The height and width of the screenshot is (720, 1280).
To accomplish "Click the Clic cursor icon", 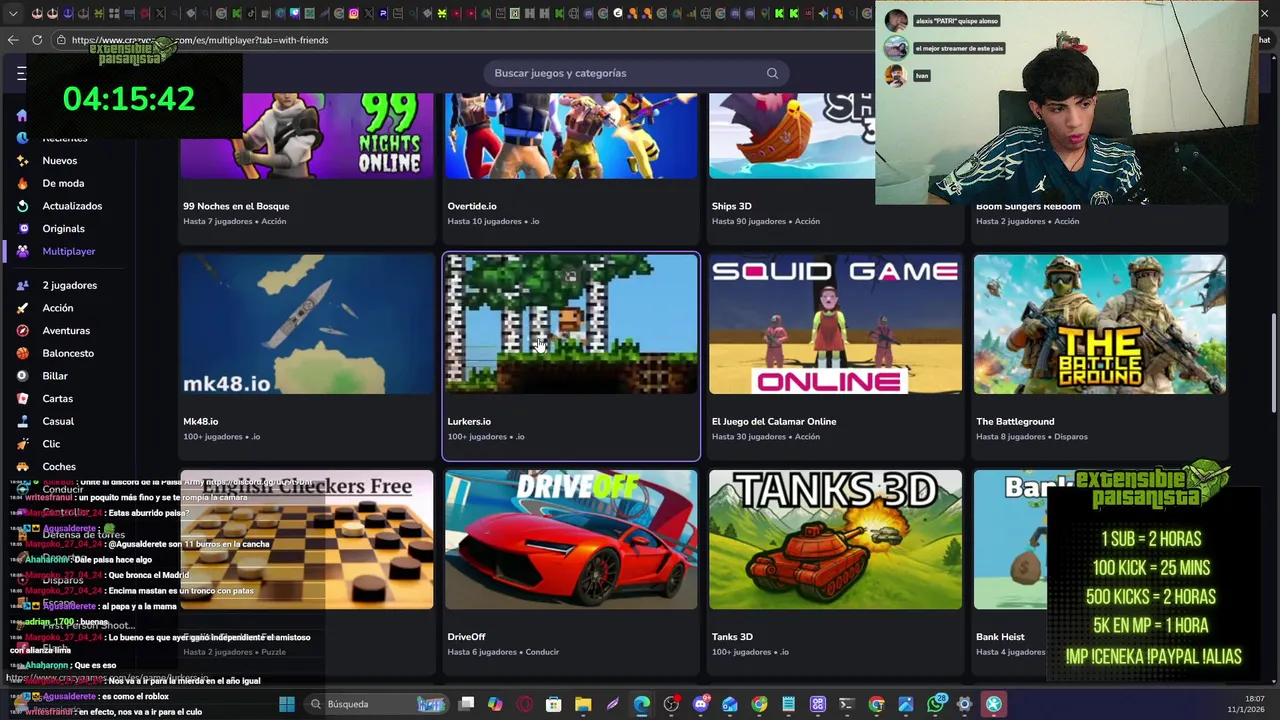I will click(22, 444).
